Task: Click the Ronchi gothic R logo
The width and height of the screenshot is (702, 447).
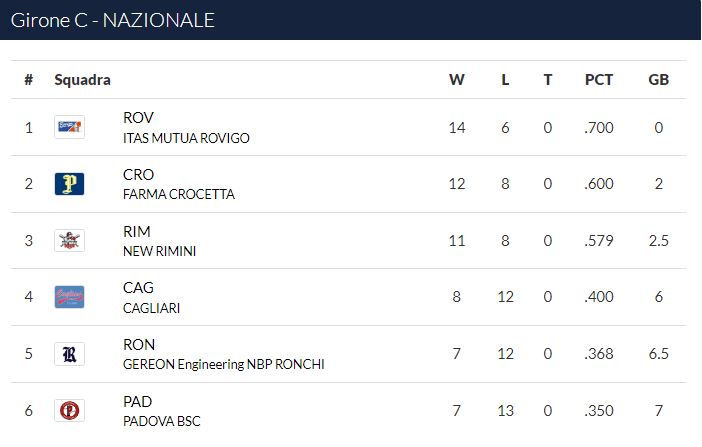Action: (69, 354)
